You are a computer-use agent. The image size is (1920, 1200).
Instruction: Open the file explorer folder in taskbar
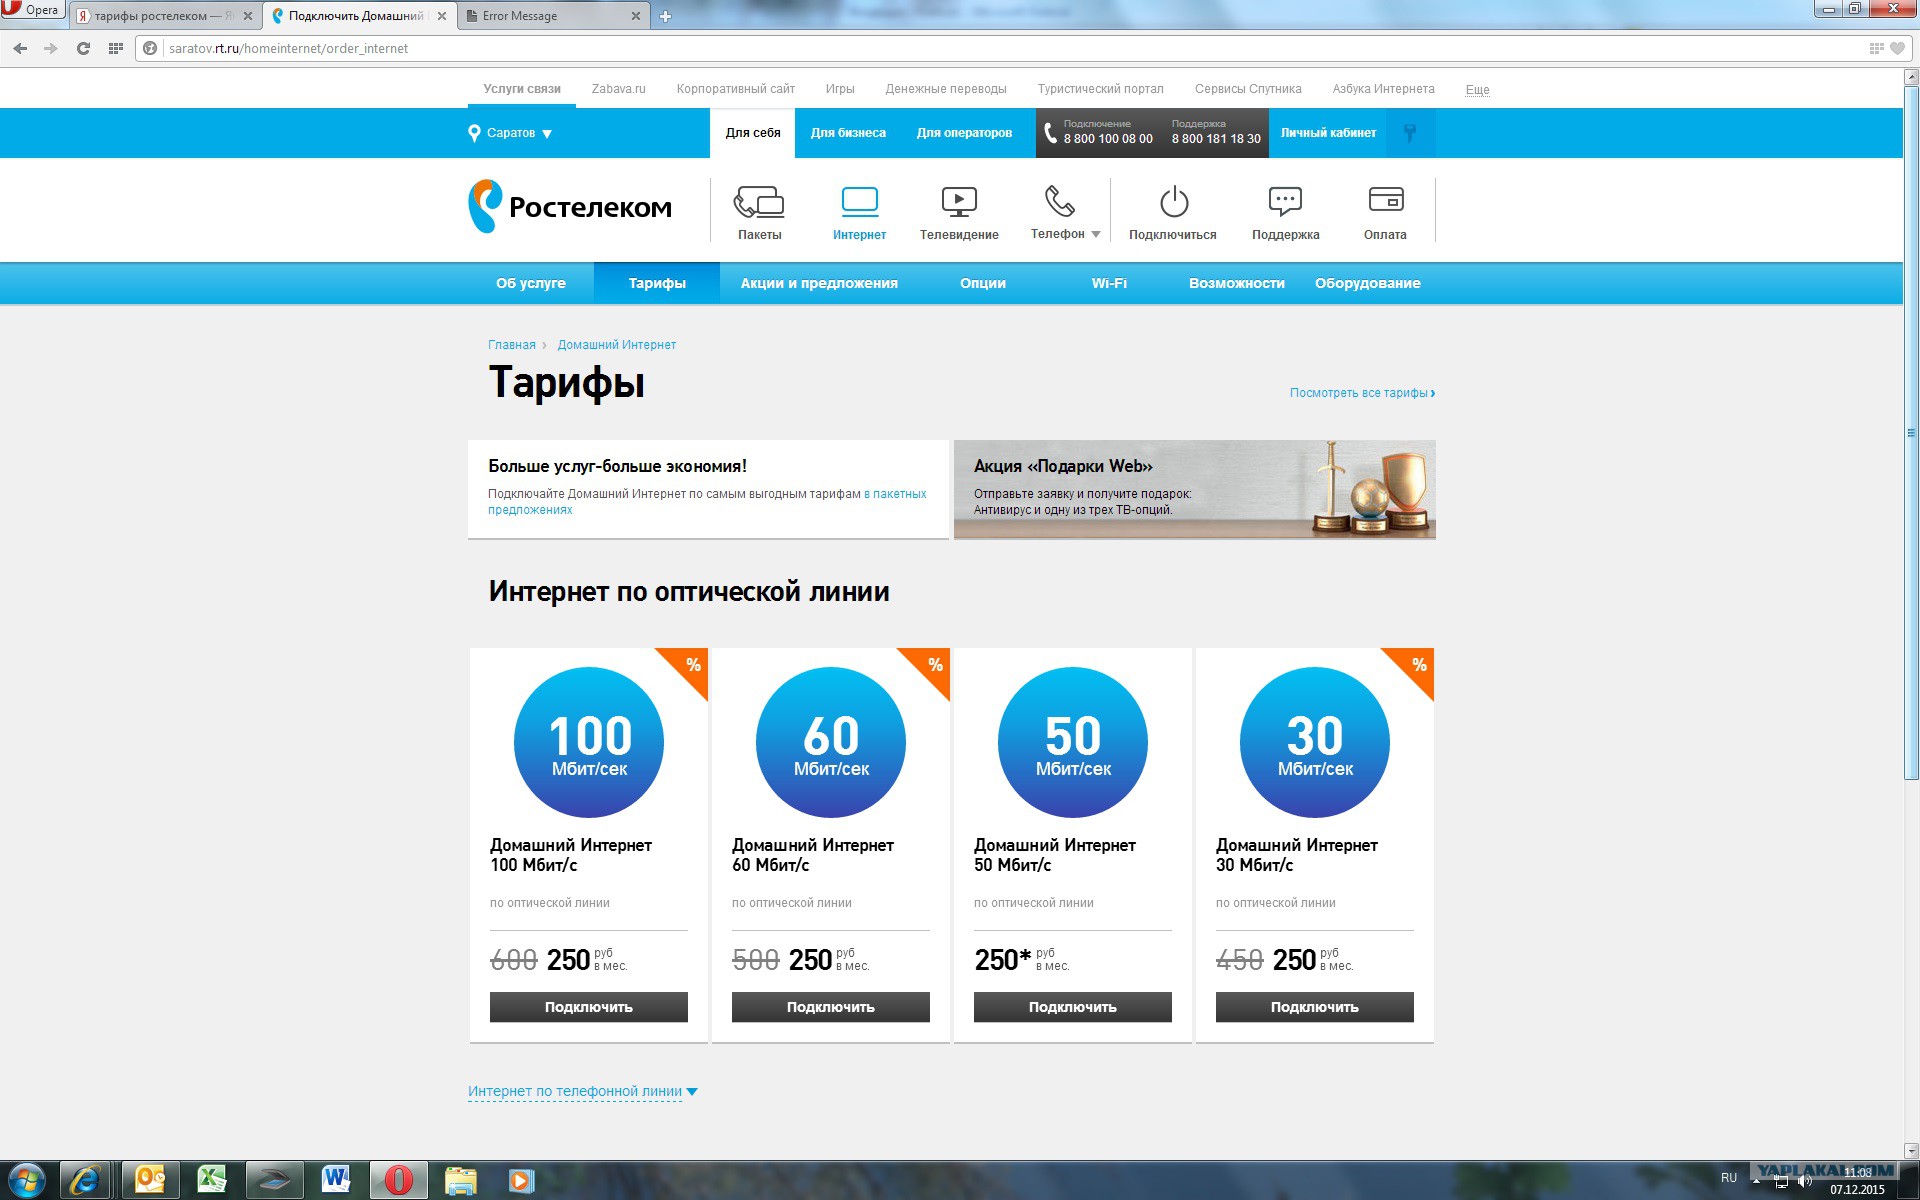click(460, 1180)
